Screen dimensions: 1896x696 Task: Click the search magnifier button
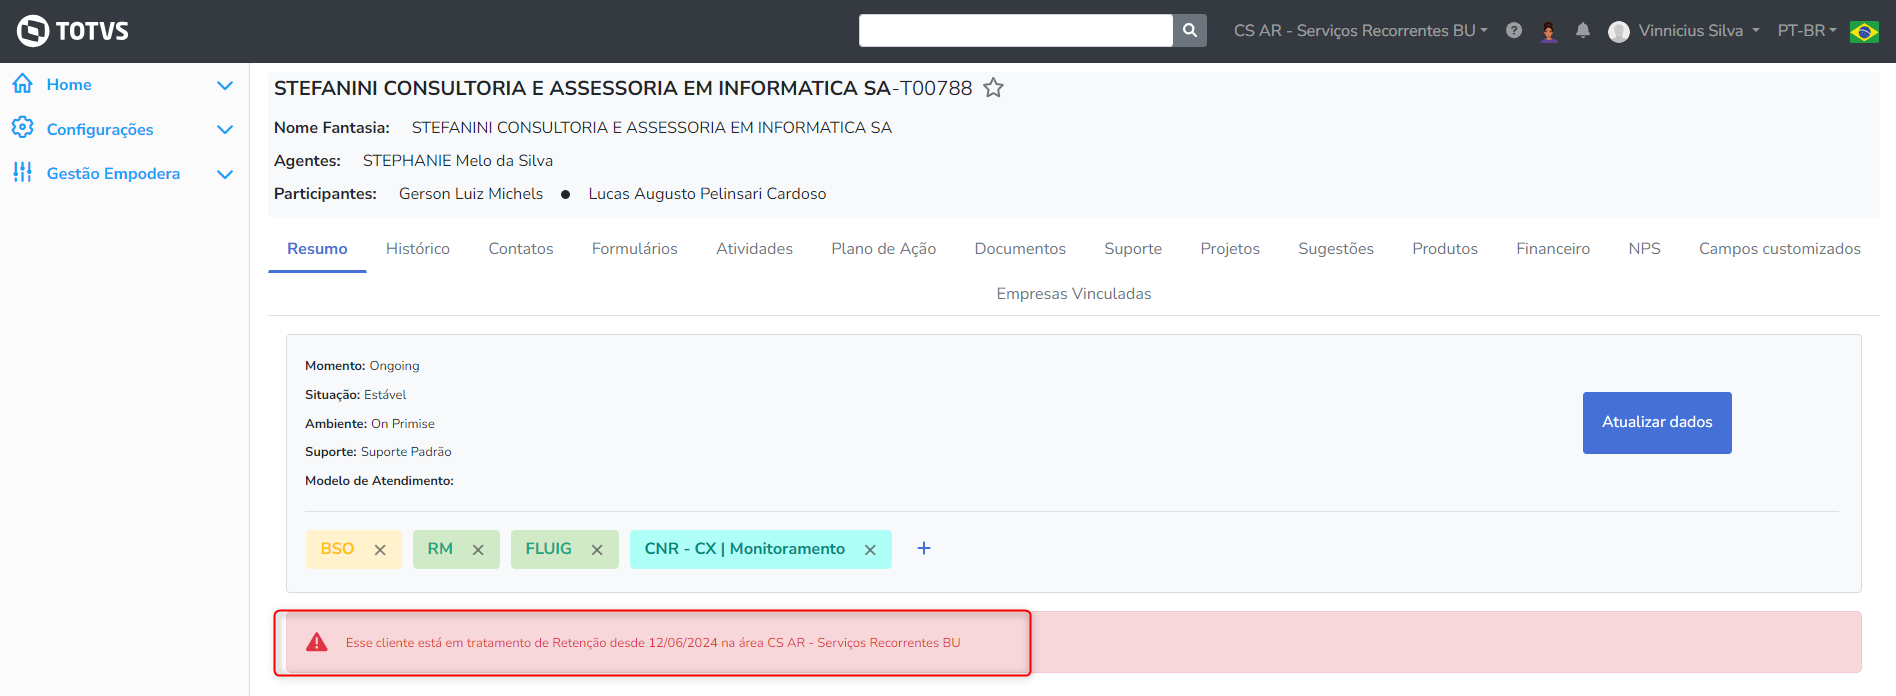pos(1190,30)
